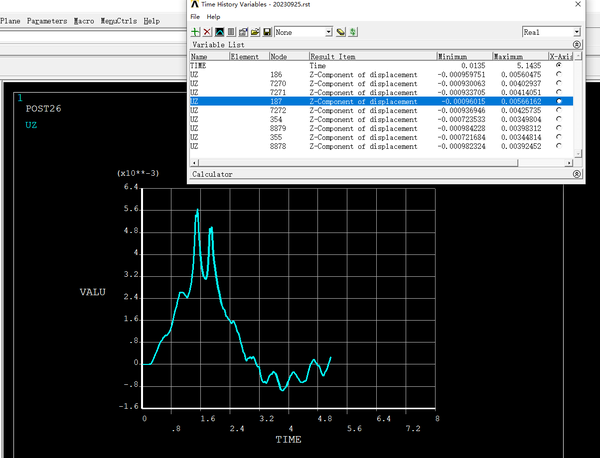Click the Delete Data red X icon
Screen dimensions: 600x458
point(208,32)
